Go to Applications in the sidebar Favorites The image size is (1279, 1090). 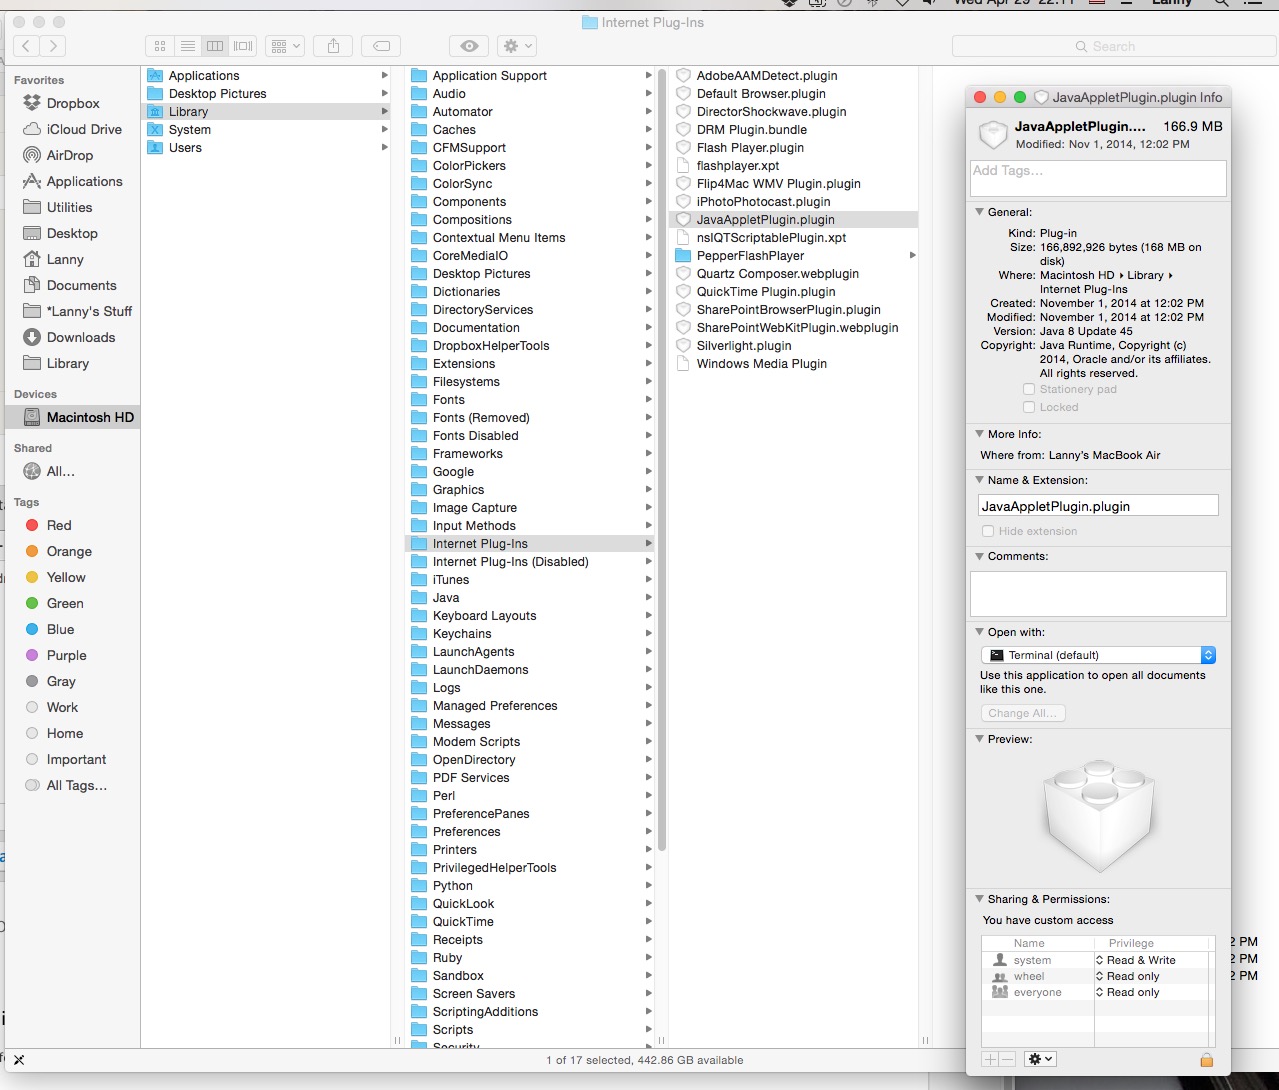(84, 181)
